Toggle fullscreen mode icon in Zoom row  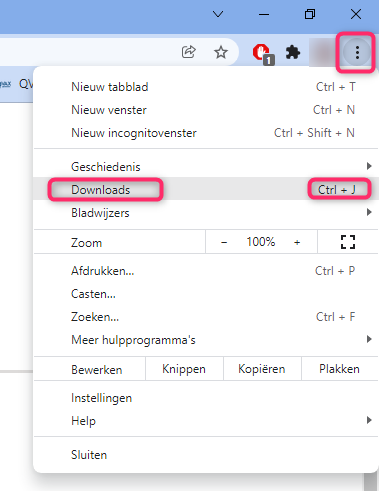pyautogui.click(x=348, y=242)
